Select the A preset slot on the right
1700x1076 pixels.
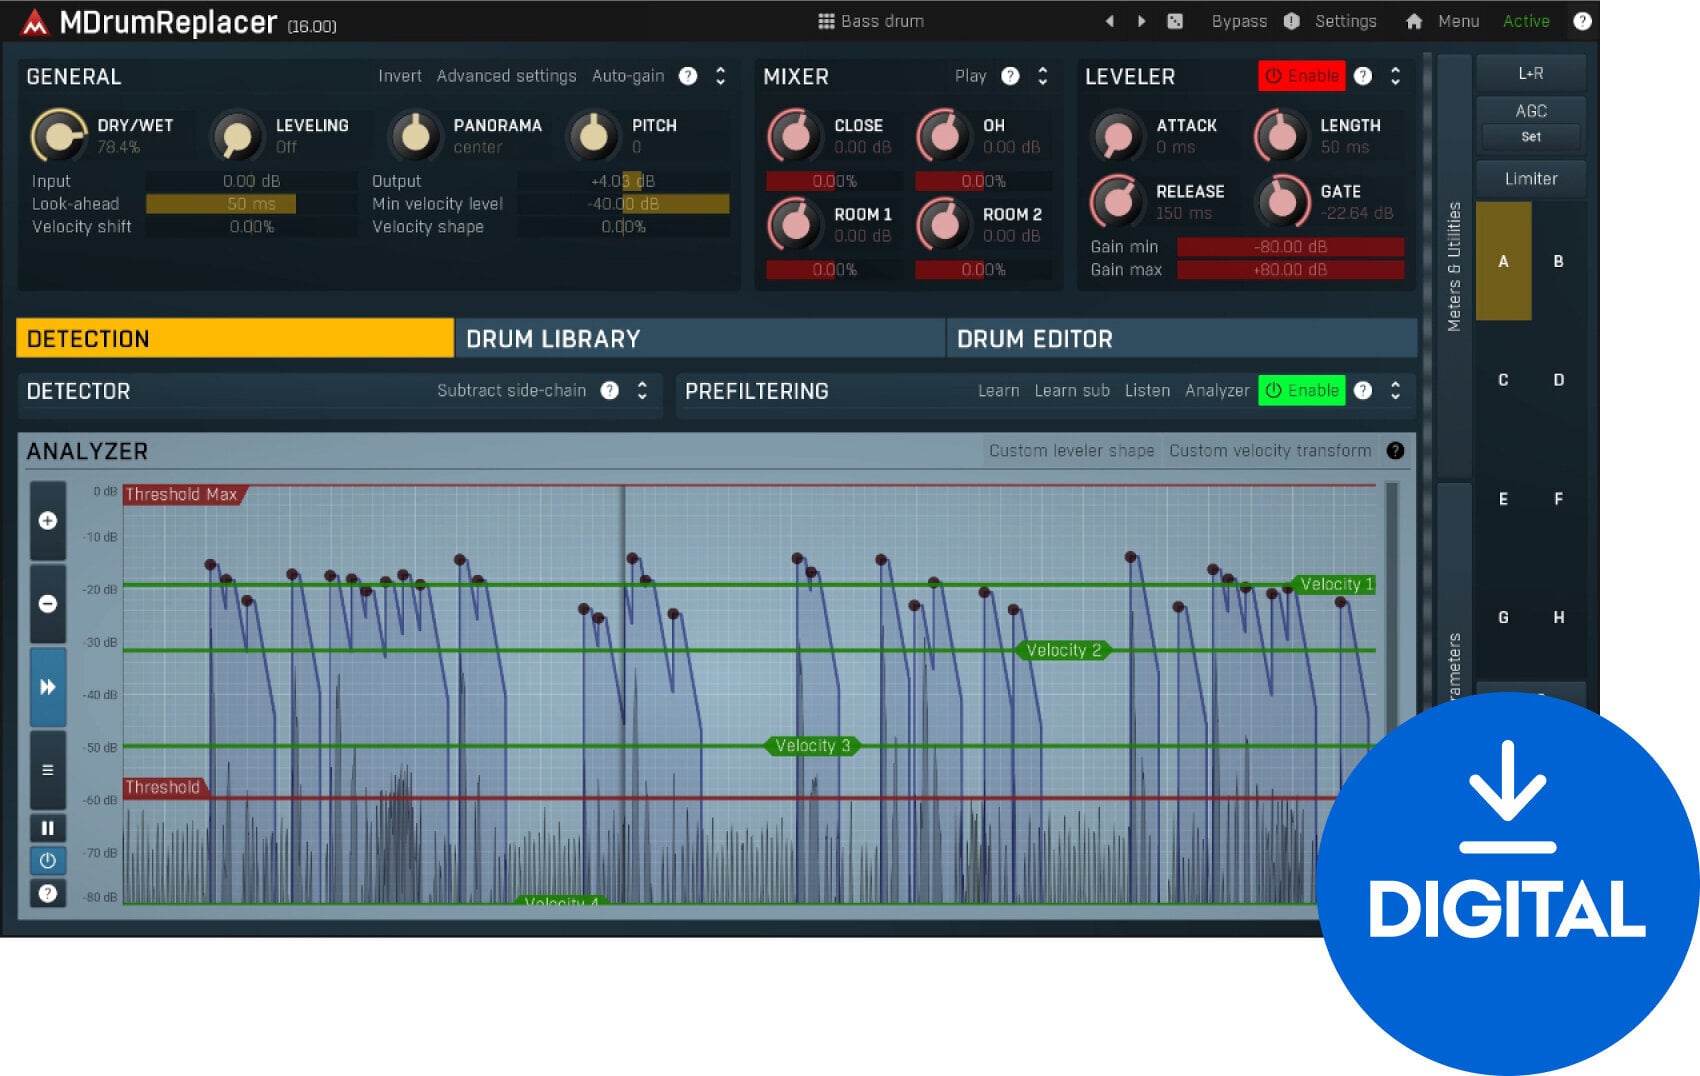pos(1503,262)
